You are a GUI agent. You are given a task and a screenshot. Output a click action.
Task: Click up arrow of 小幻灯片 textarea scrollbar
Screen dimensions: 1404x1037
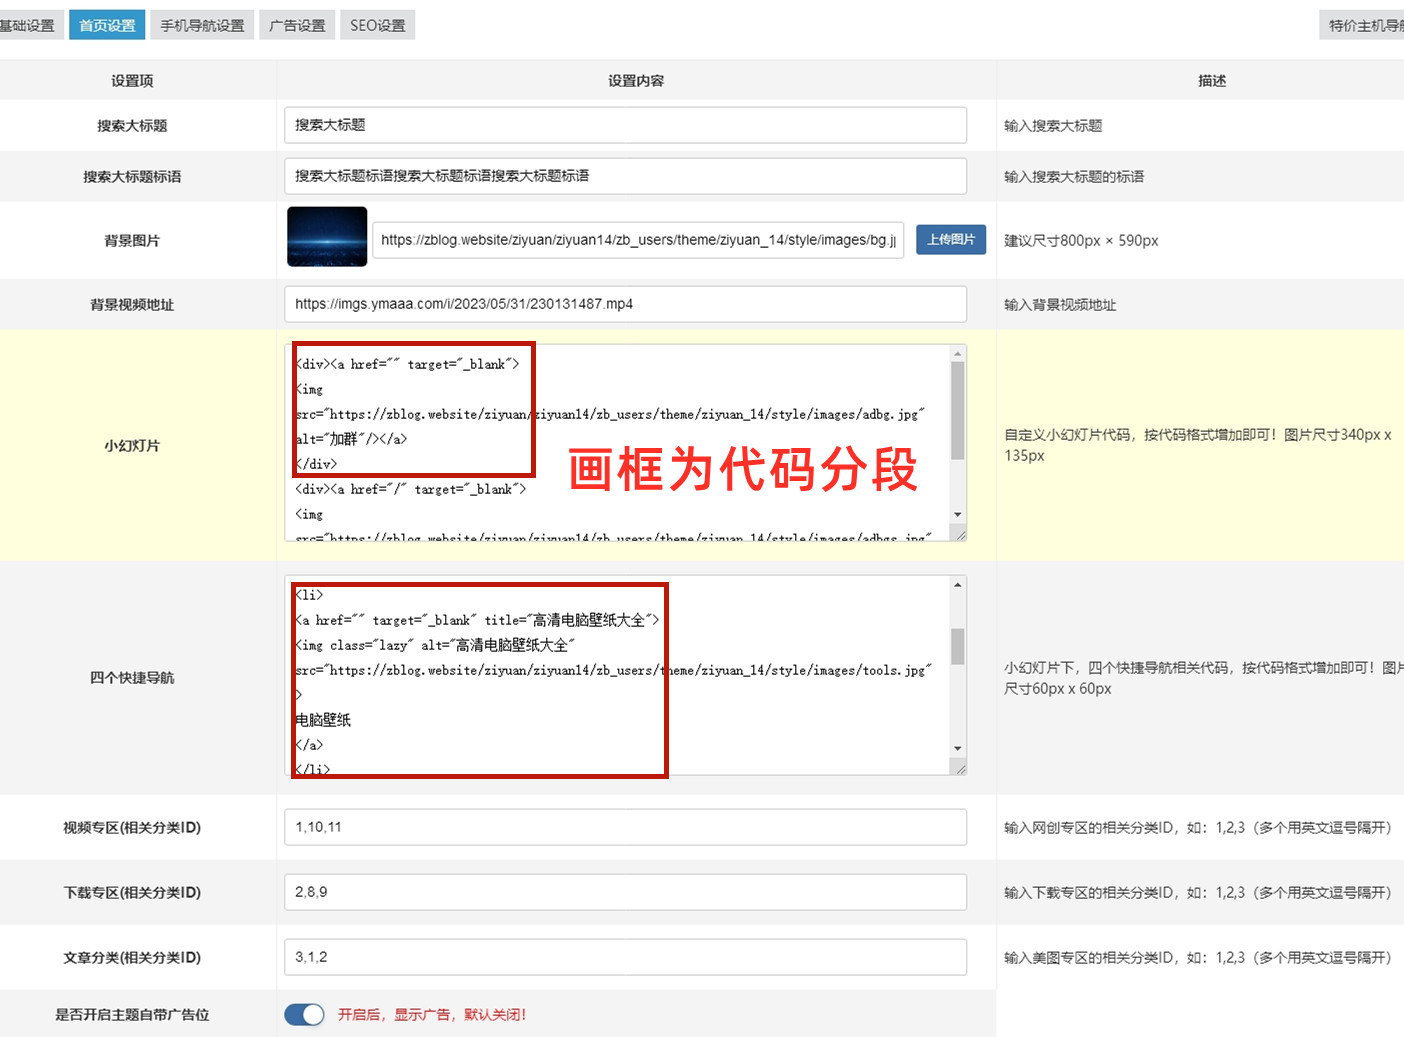click(x=958, y=353)
